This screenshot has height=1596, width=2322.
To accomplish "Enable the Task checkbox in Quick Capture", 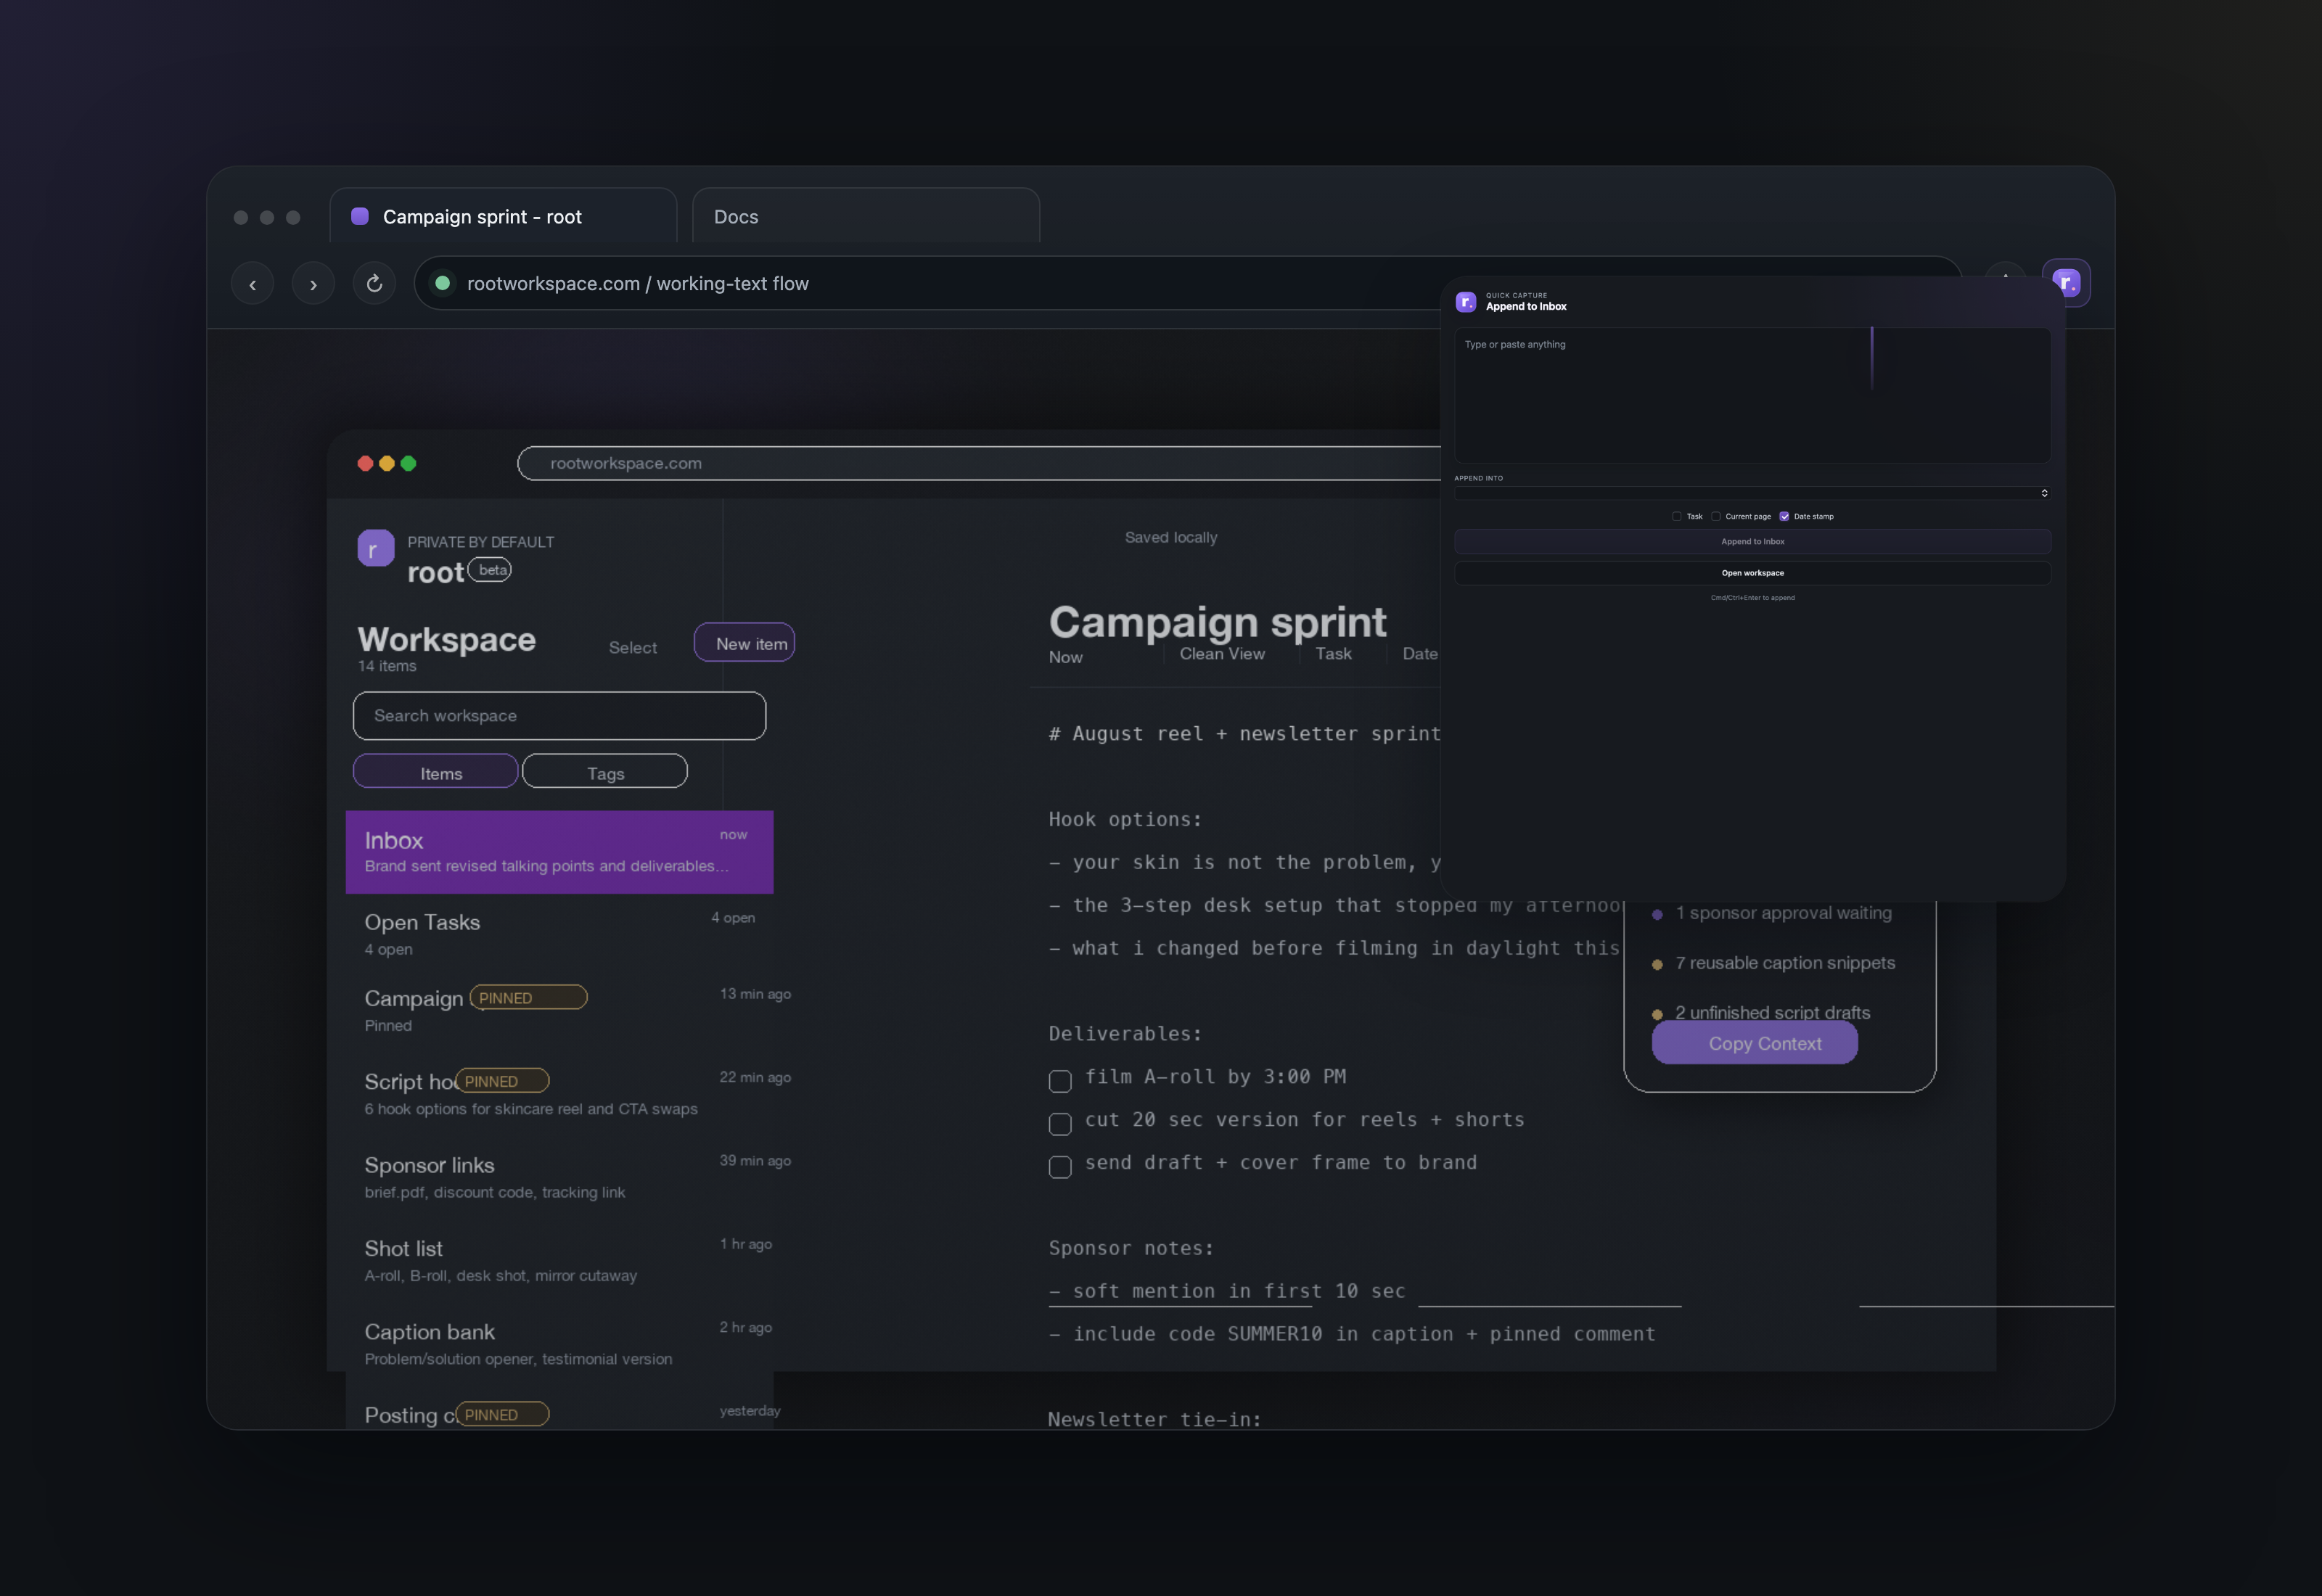I will (1677, 516).
